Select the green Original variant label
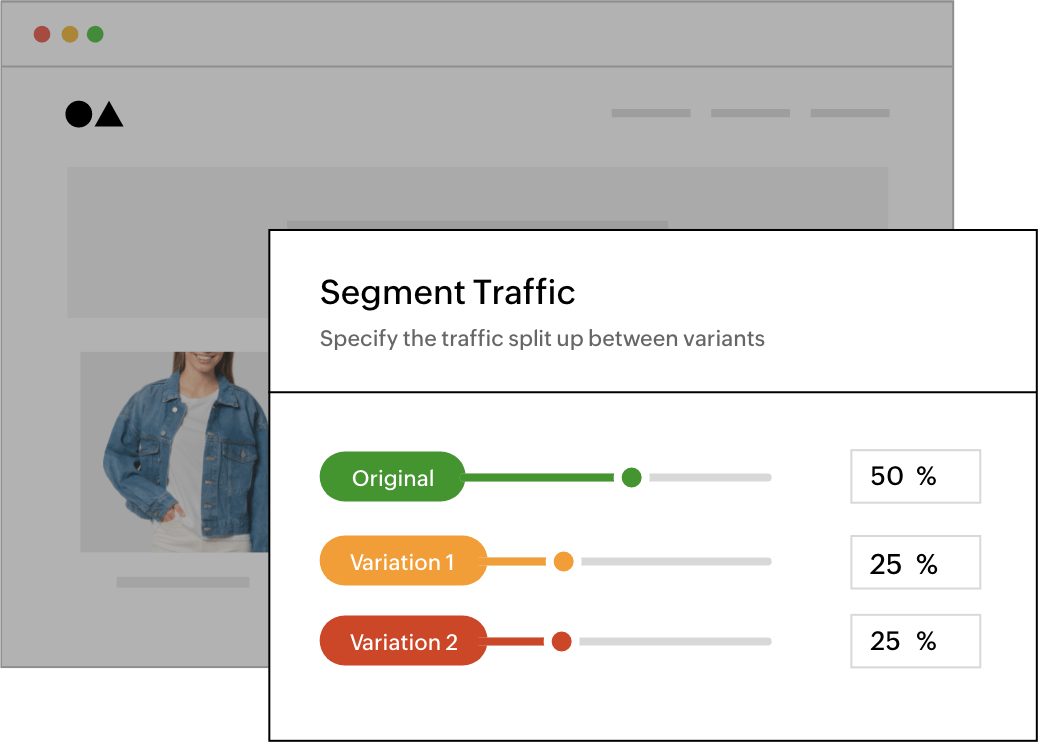1038x742 pixels. pyautogui.click(x=392, y=478)
